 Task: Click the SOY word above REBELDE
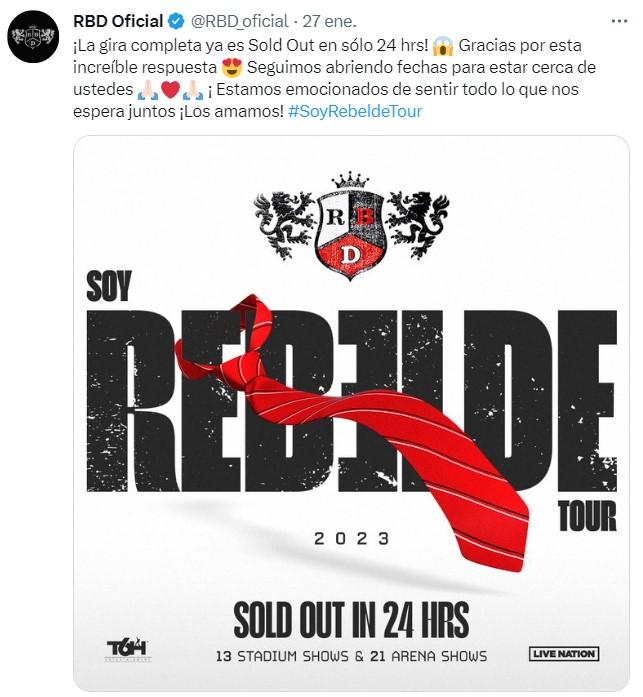(109, 287)
